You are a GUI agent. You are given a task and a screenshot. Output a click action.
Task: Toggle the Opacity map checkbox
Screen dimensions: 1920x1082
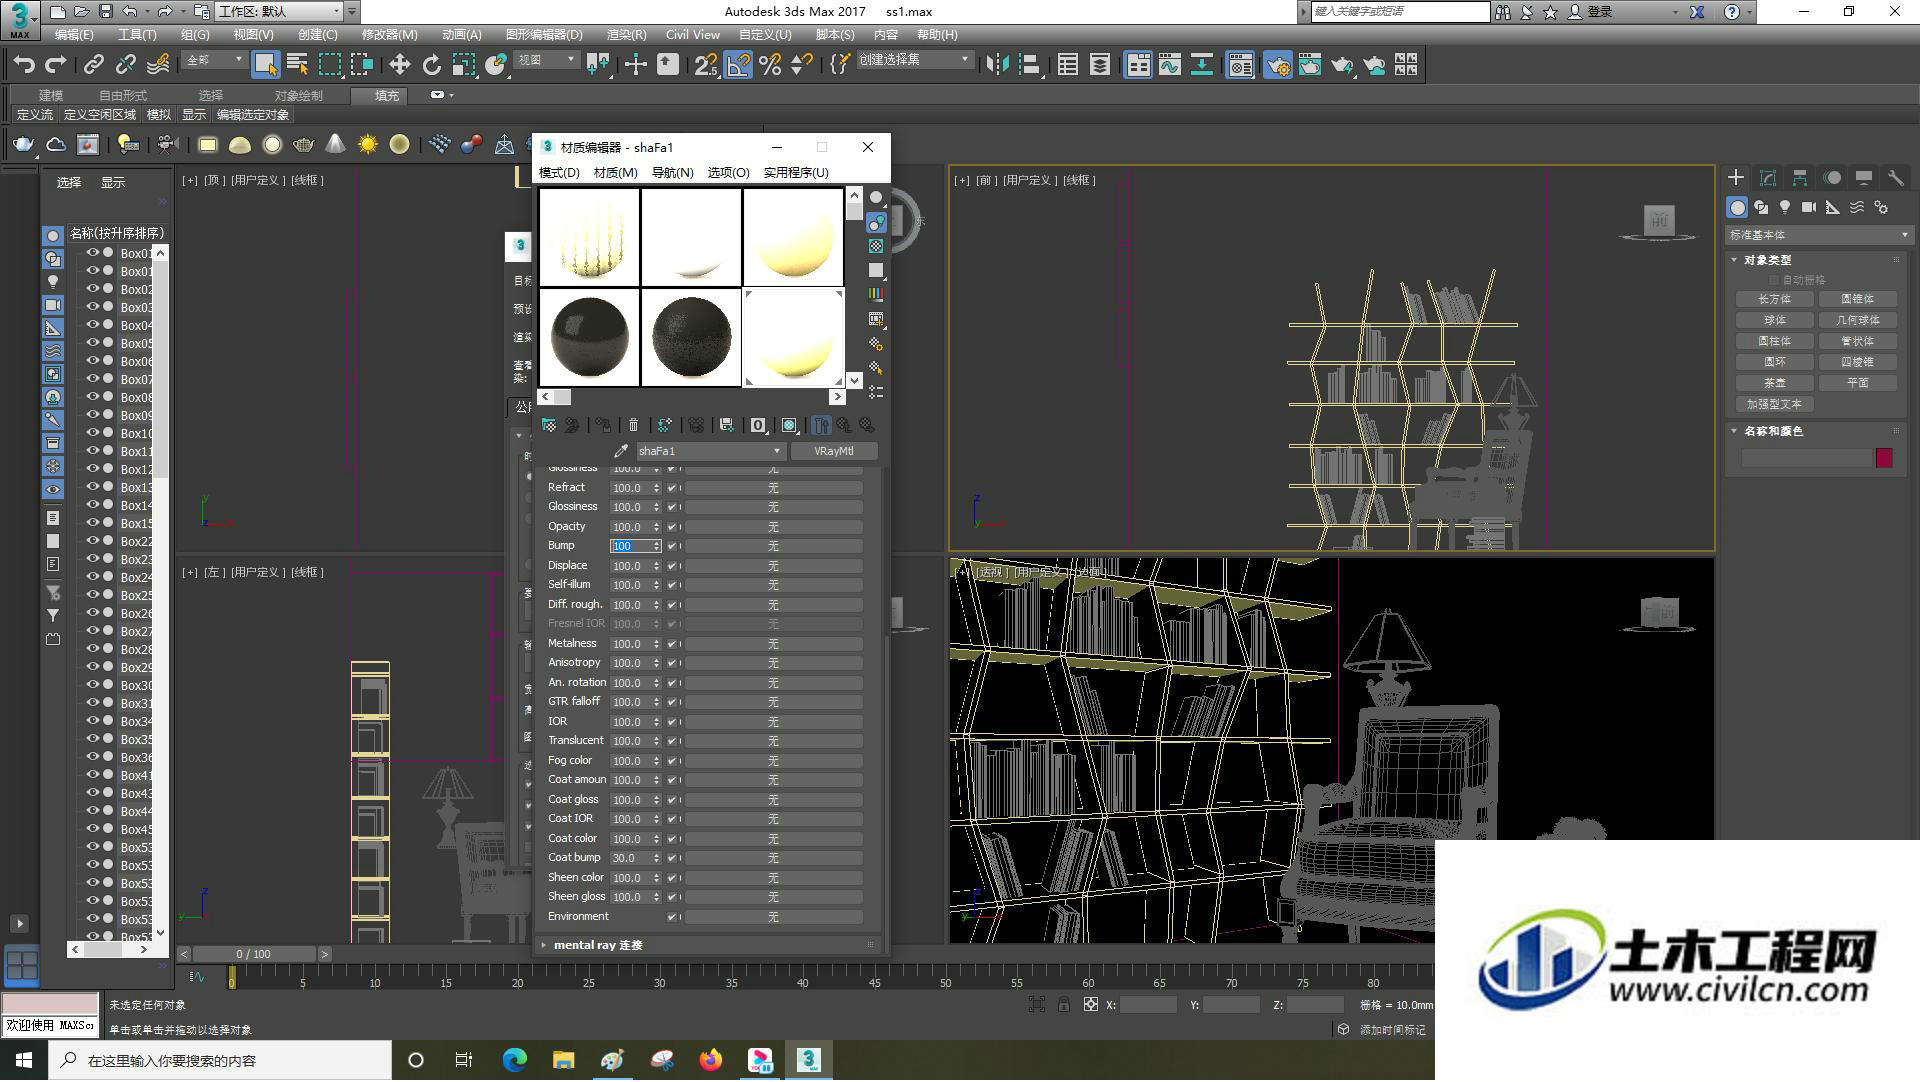click(x=672, y=527)
